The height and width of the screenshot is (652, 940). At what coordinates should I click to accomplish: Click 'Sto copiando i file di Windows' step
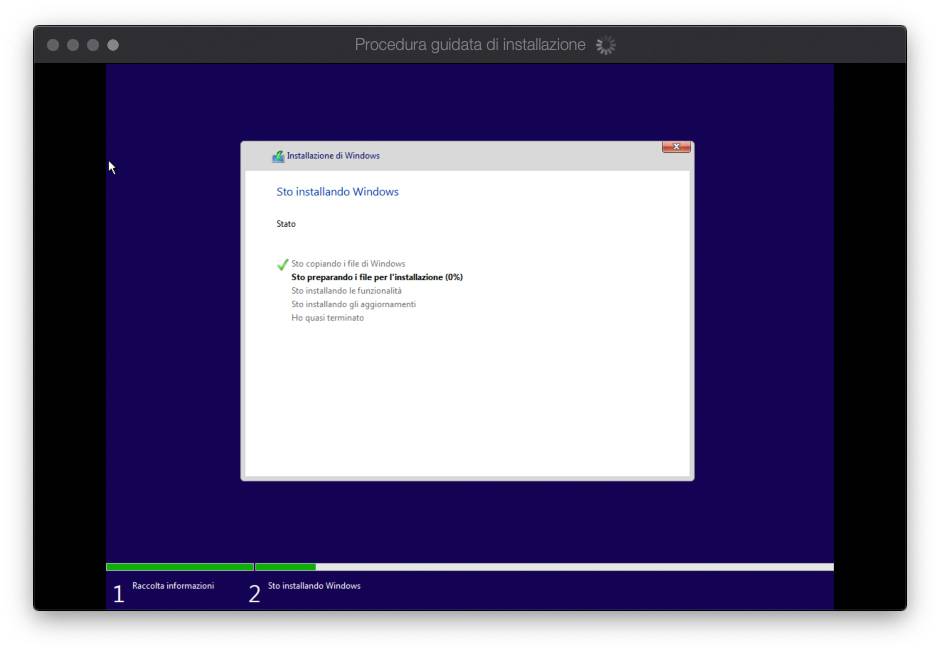click(x=348, y=264)
